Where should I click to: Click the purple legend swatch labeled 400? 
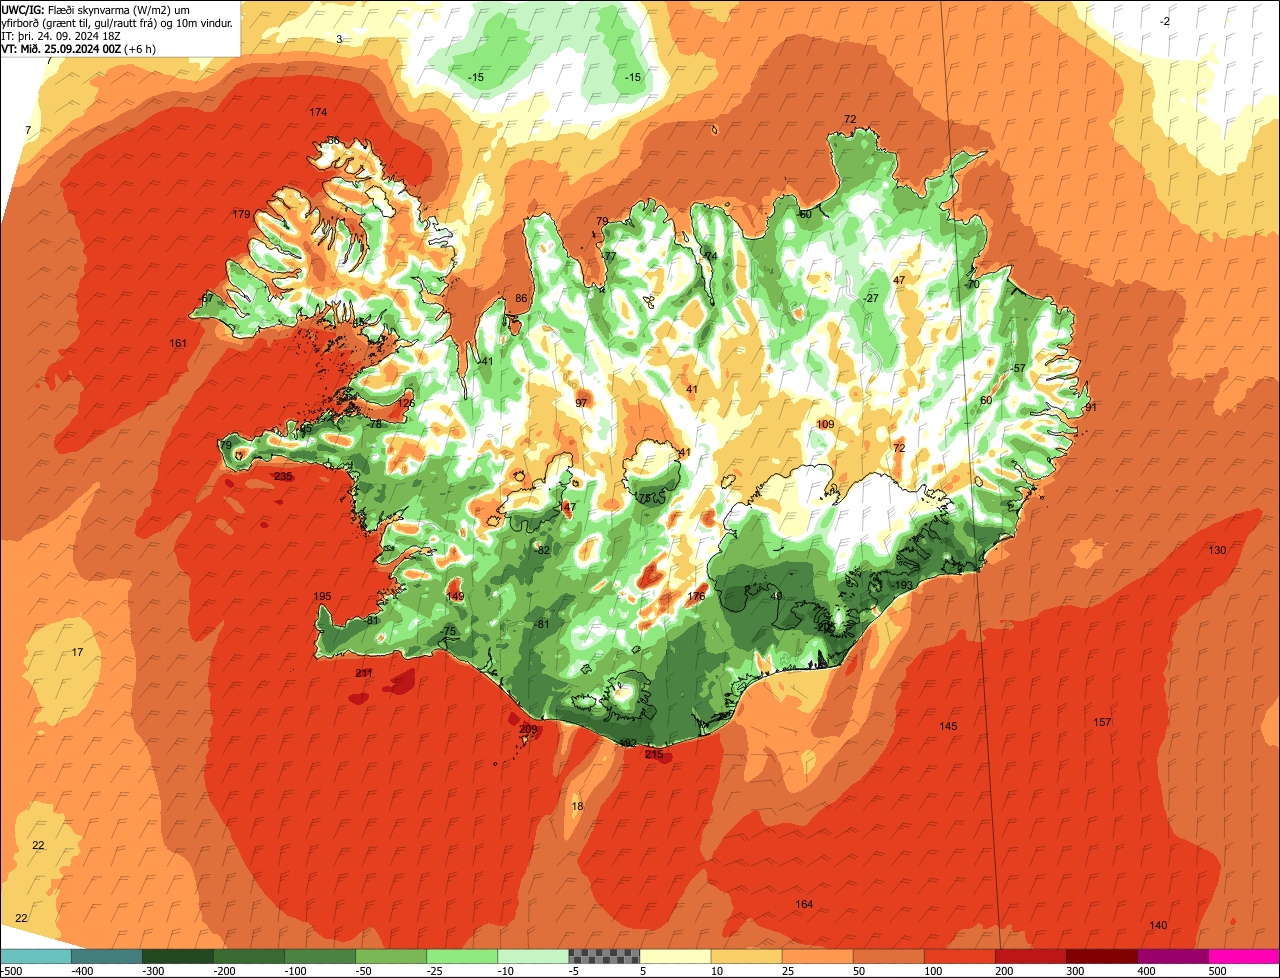coord(1172,957)
